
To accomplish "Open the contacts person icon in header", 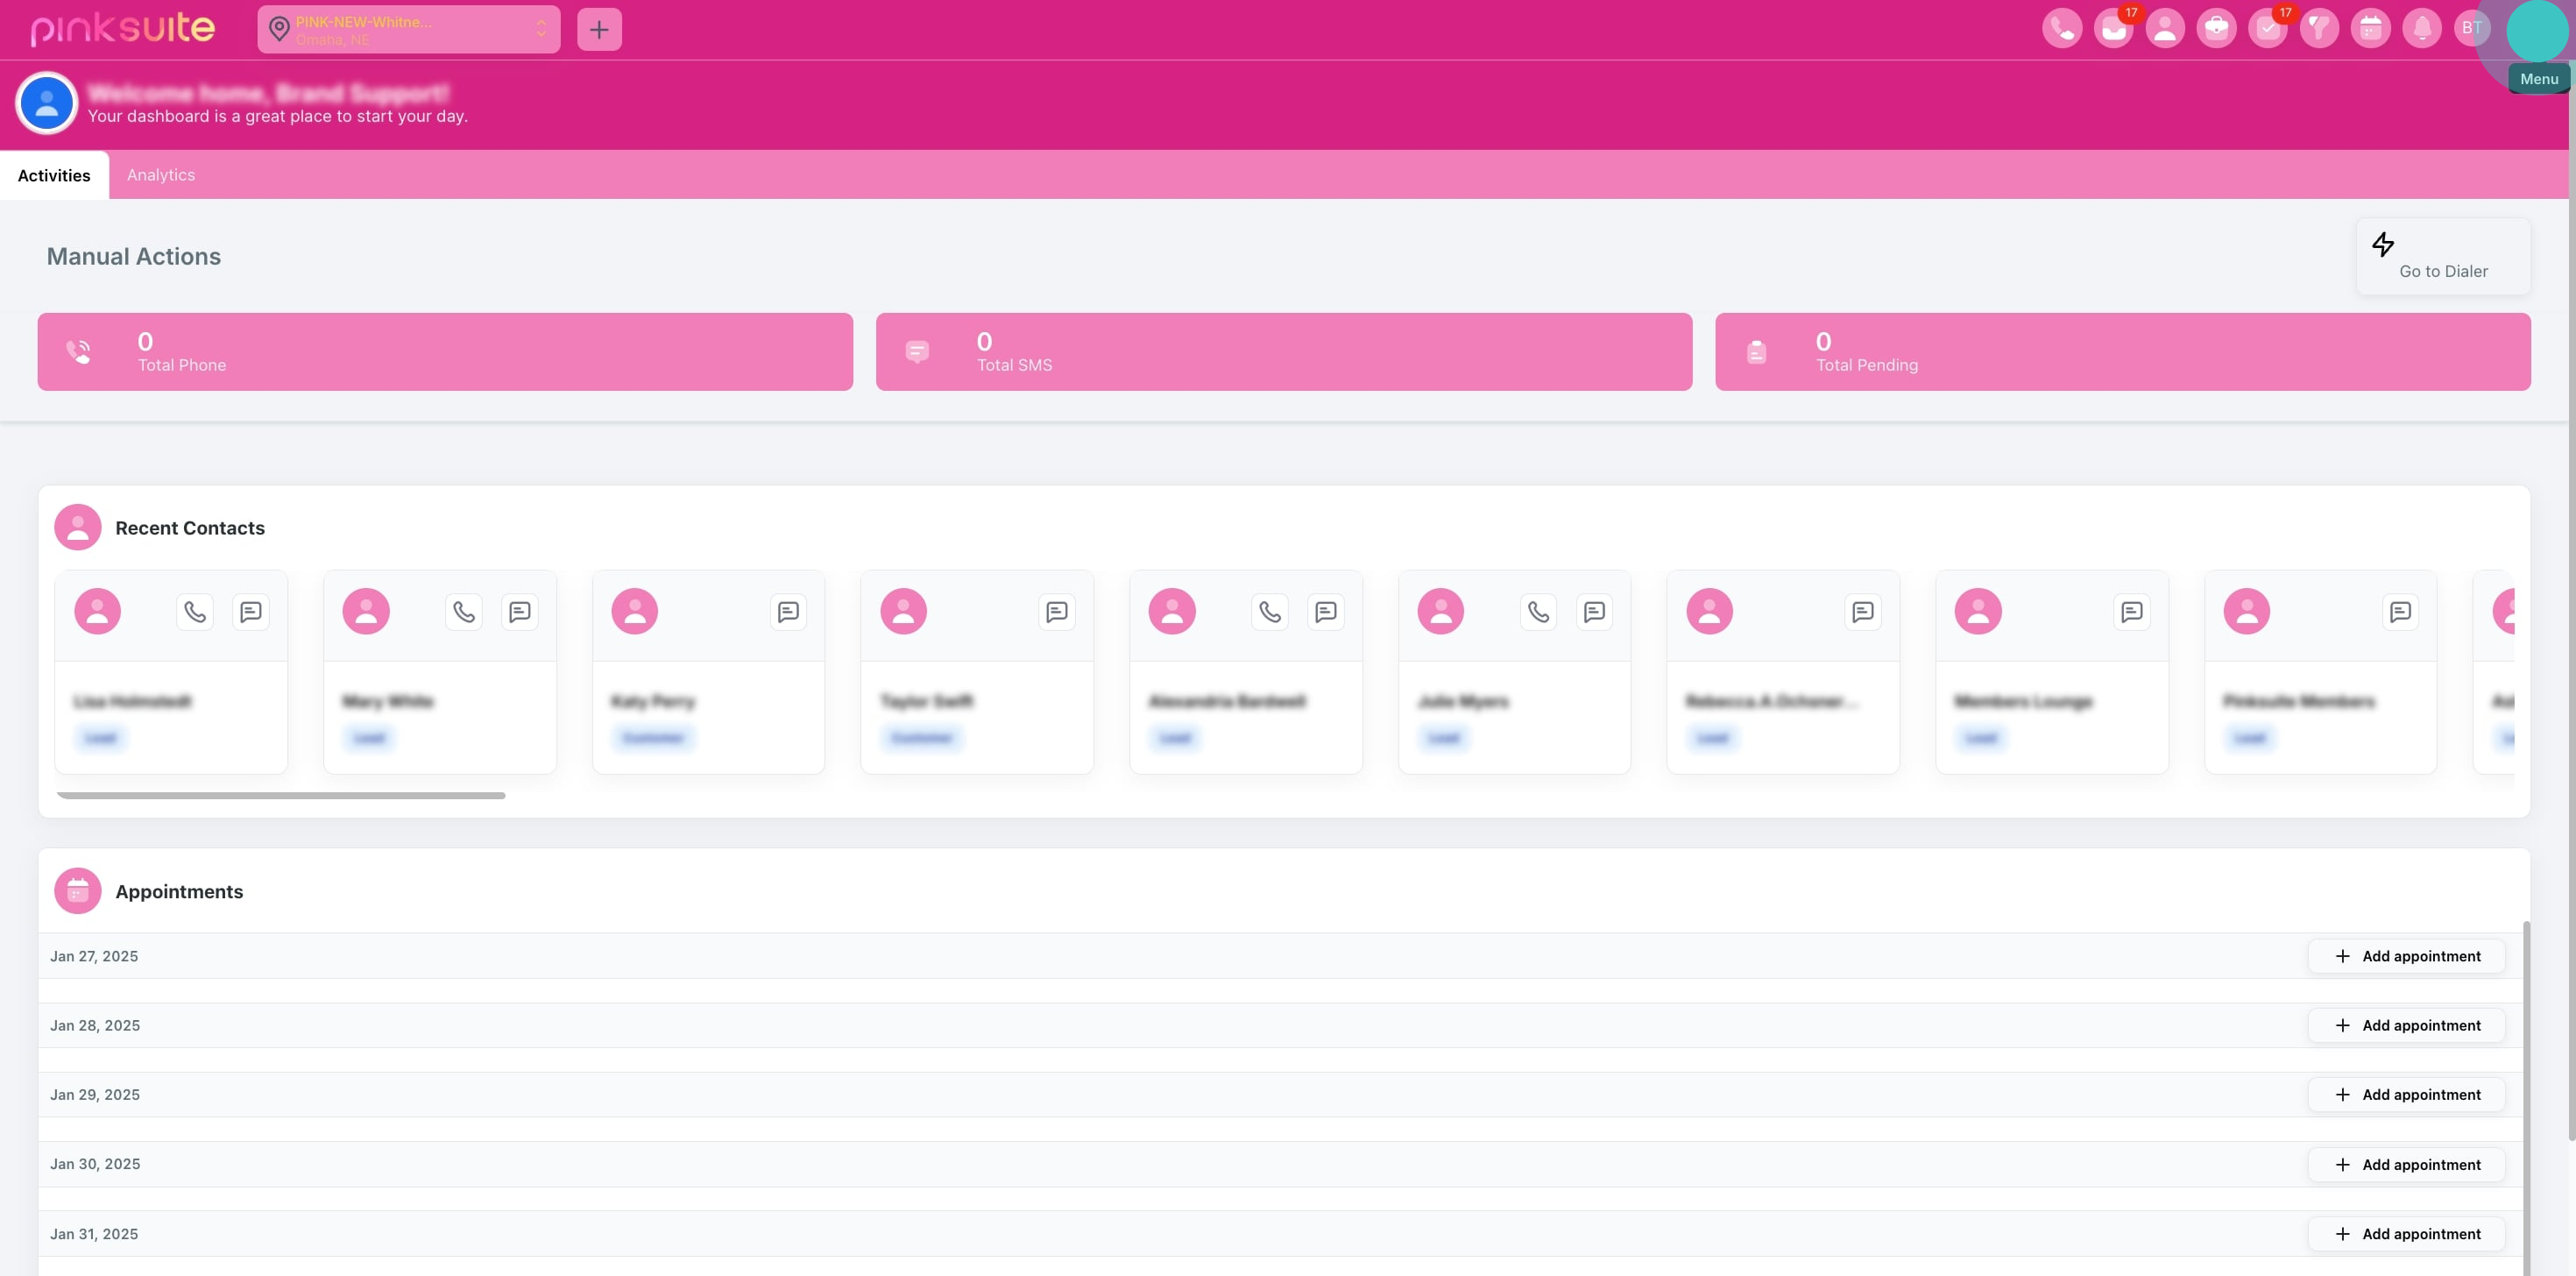I will click(x=2165, y=28).
